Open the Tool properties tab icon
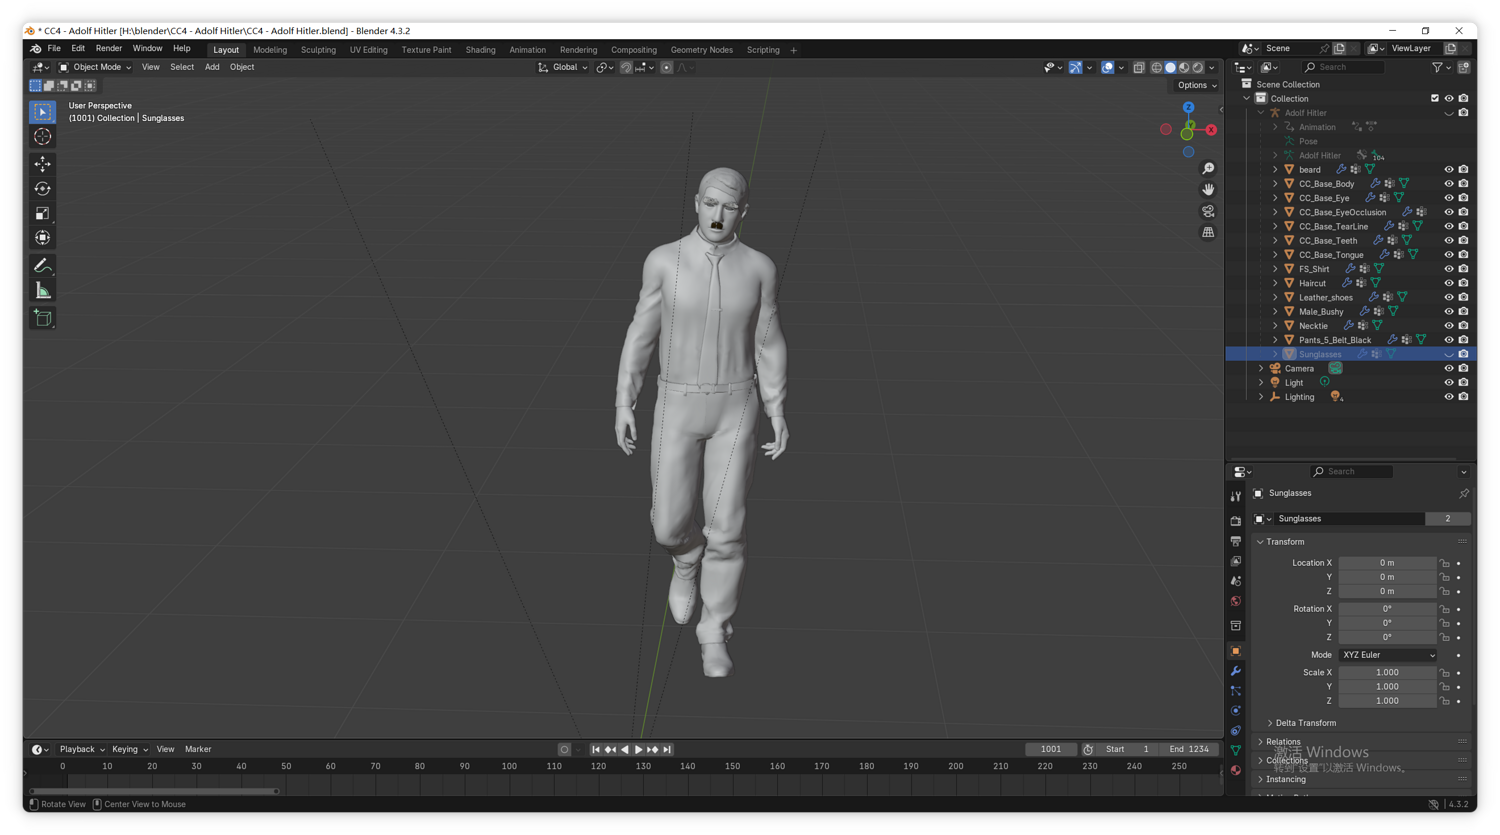The height and width of the screenshot is (835, 1500). (1236, 496)
